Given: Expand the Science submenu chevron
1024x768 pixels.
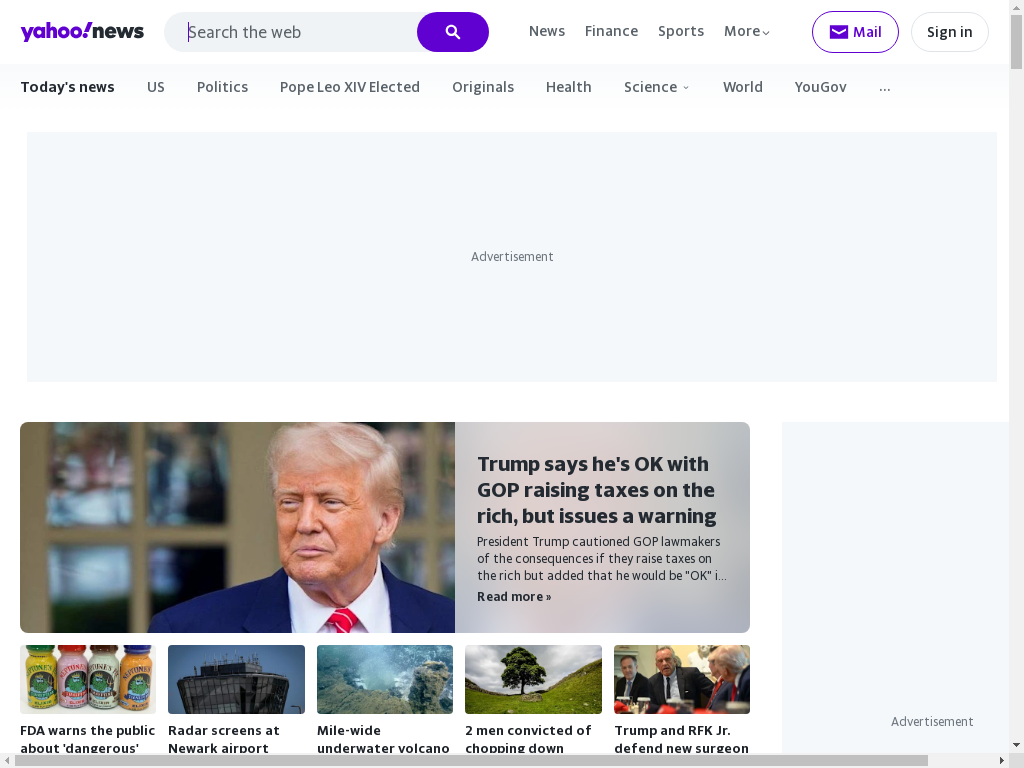Looking at the screenshot, I should [x=686, y=88].
